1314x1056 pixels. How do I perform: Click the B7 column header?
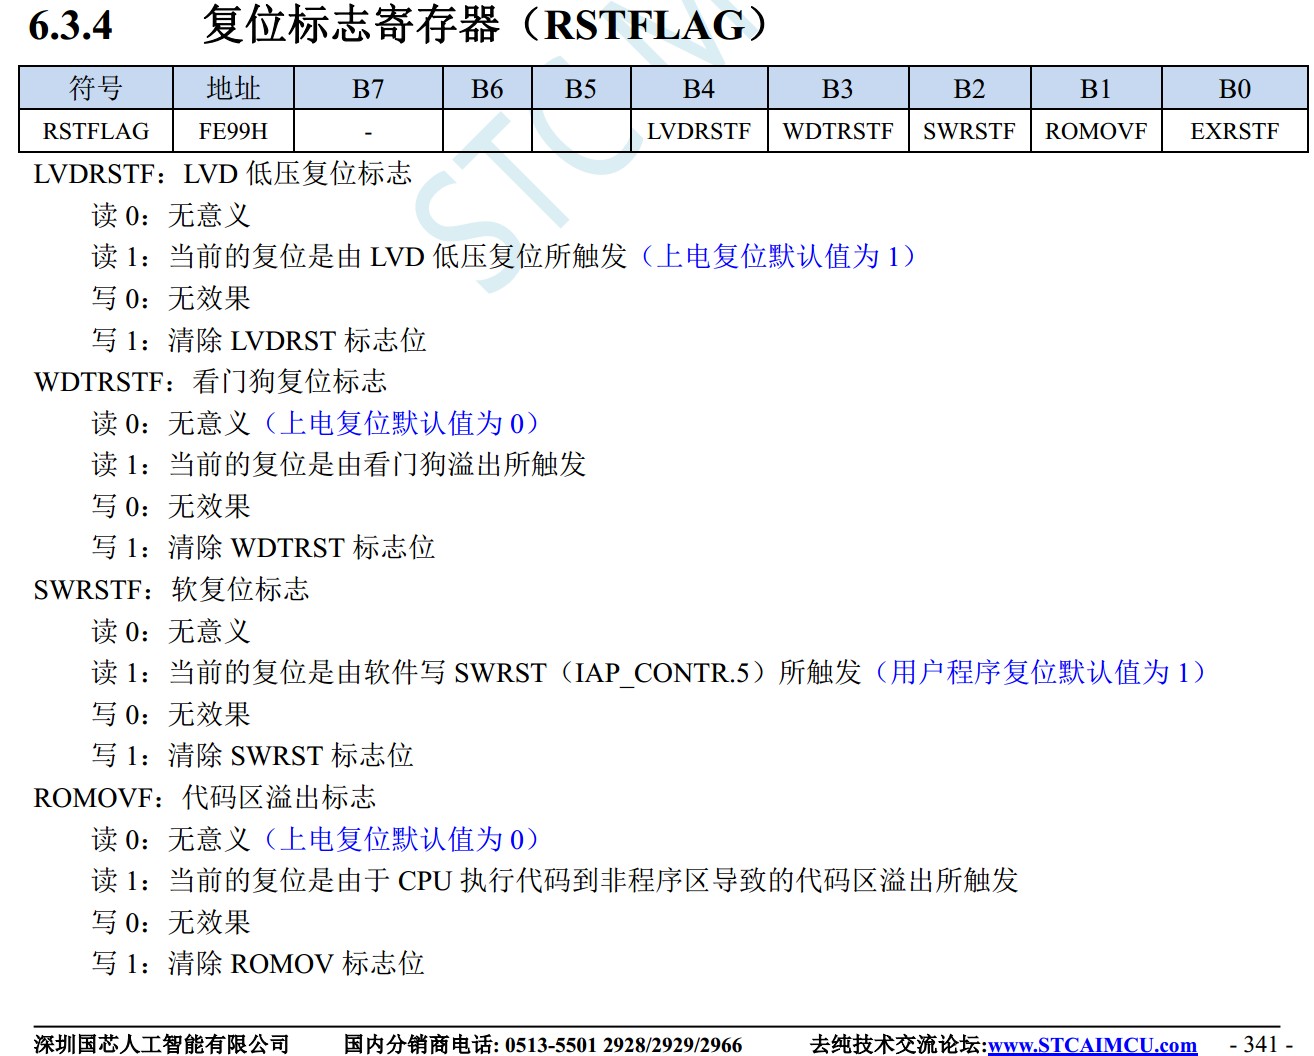tap(368, 89)
